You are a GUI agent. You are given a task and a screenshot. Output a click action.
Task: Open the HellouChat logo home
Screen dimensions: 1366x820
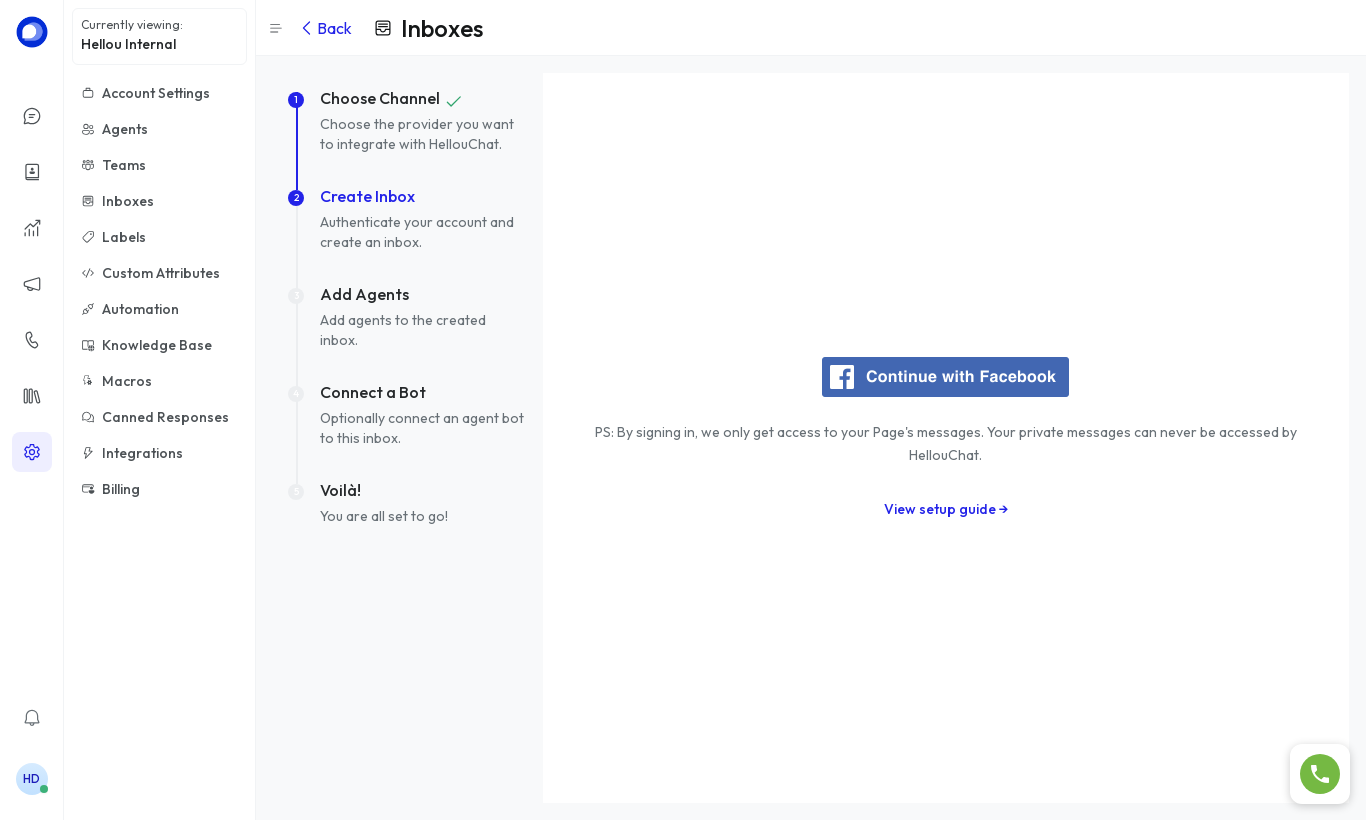tap(32, 32)
